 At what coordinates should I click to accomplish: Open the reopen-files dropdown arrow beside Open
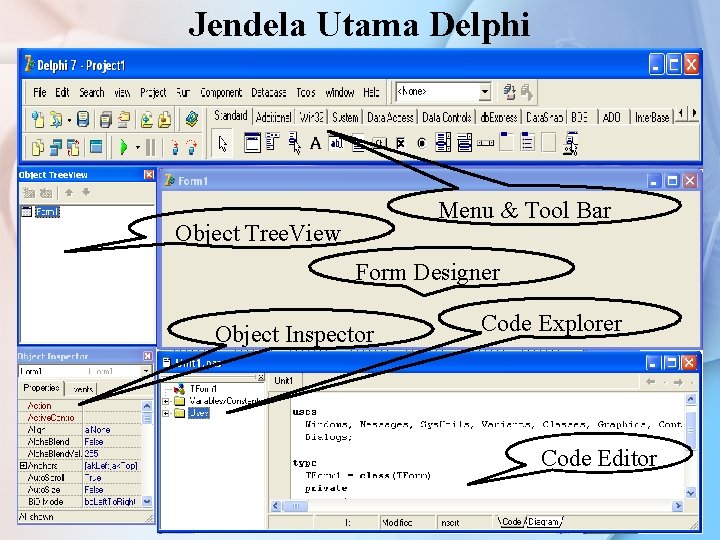69,120
